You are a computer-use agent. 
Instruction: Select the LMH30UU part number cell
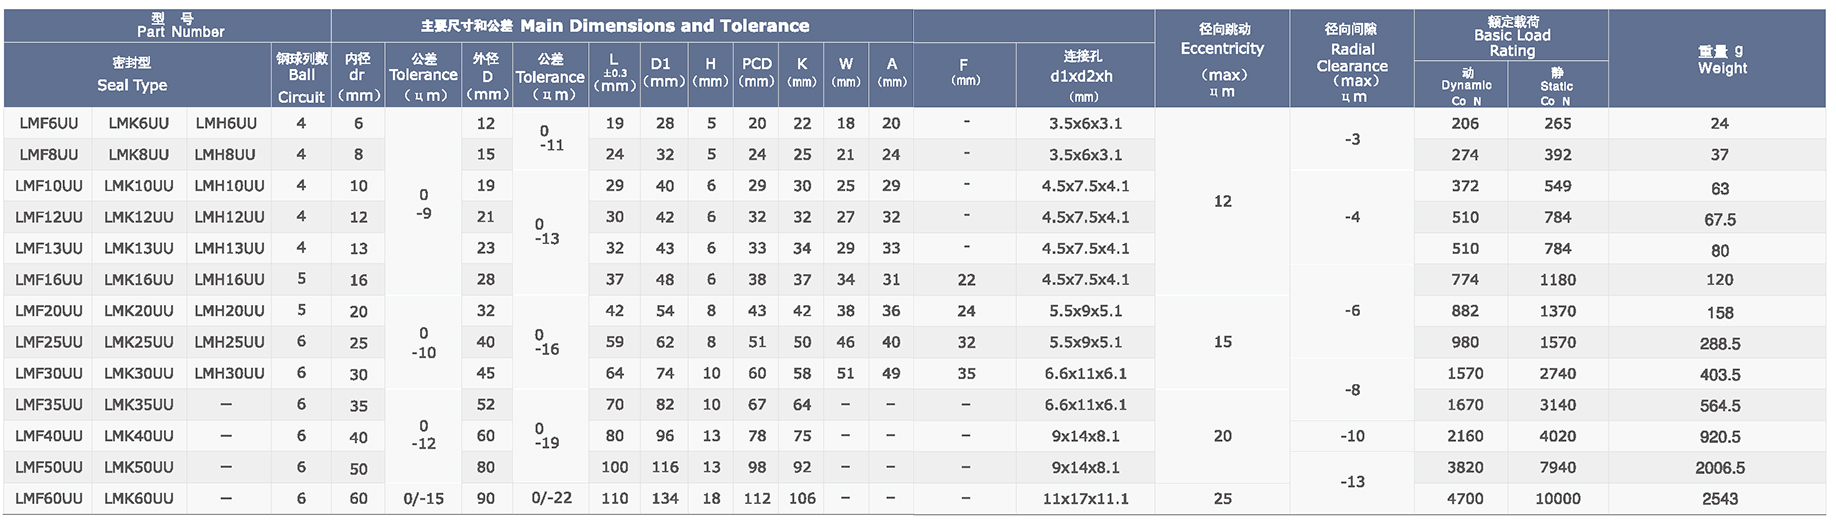[229, 373]
